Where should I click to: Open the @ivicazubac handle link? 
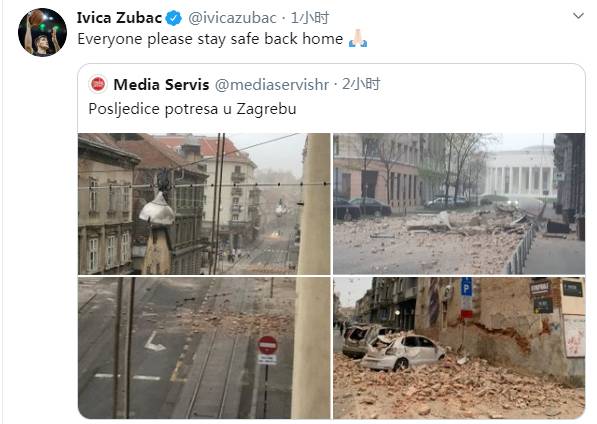coord(232,18)
